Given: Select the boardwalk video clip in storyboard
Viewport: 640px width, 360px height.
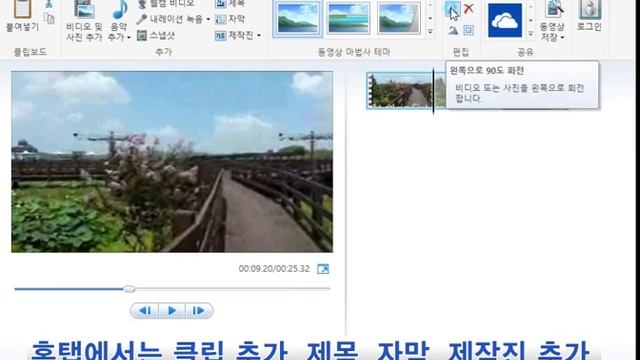Looking at the screenshot, I should tap(400, 91).
